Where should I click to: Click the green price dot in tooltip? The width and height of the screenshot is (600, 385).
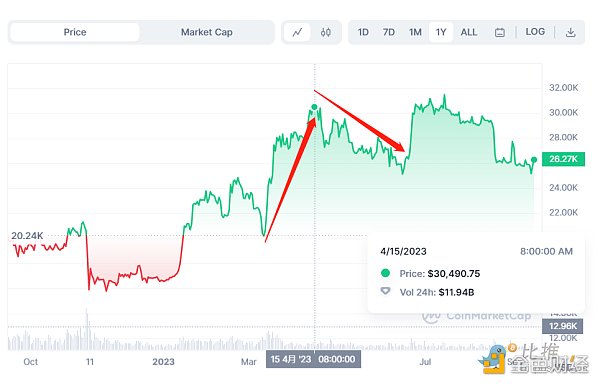[x=385, y=273]
